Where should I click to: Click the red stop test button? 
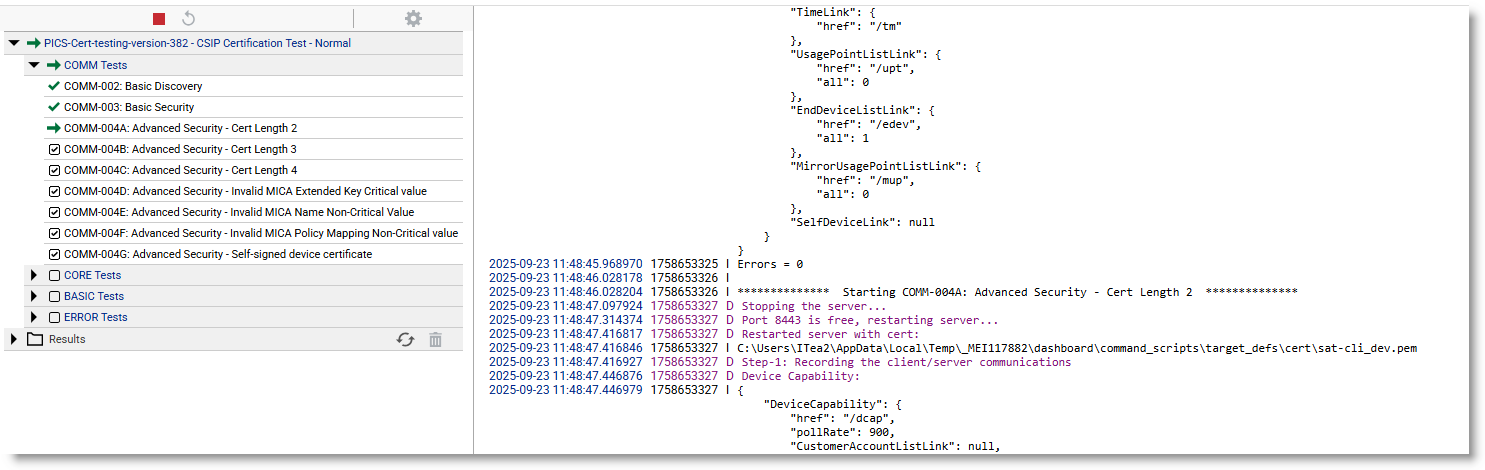(159, 19)
